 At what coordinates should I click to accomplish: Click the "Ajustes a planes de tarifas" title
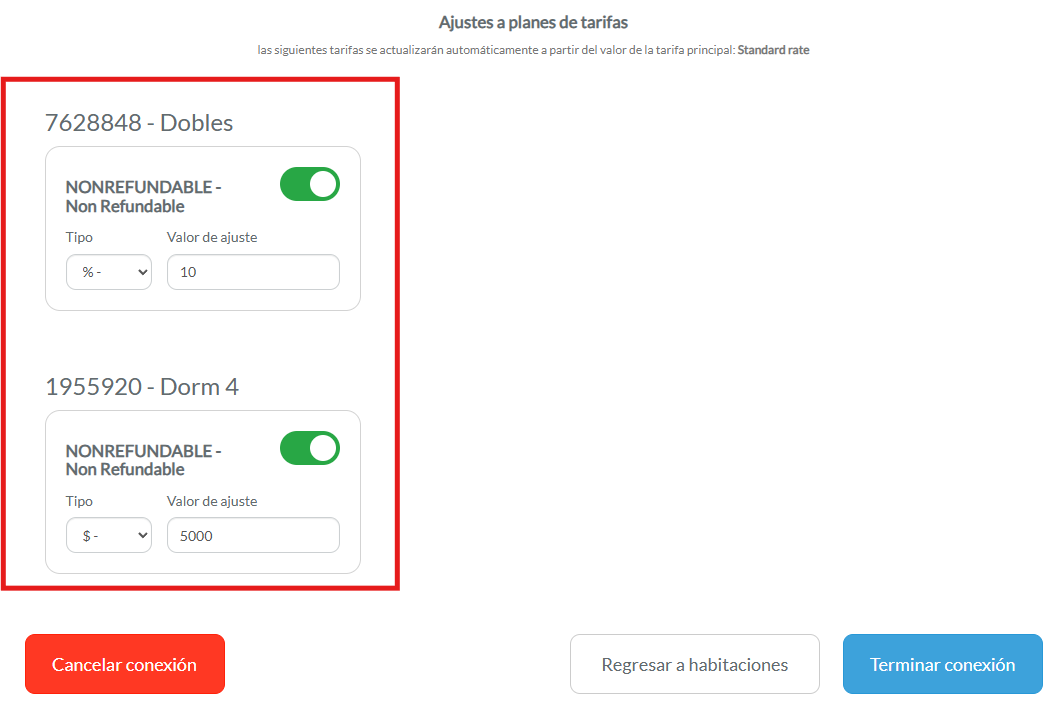click(533, 22)
